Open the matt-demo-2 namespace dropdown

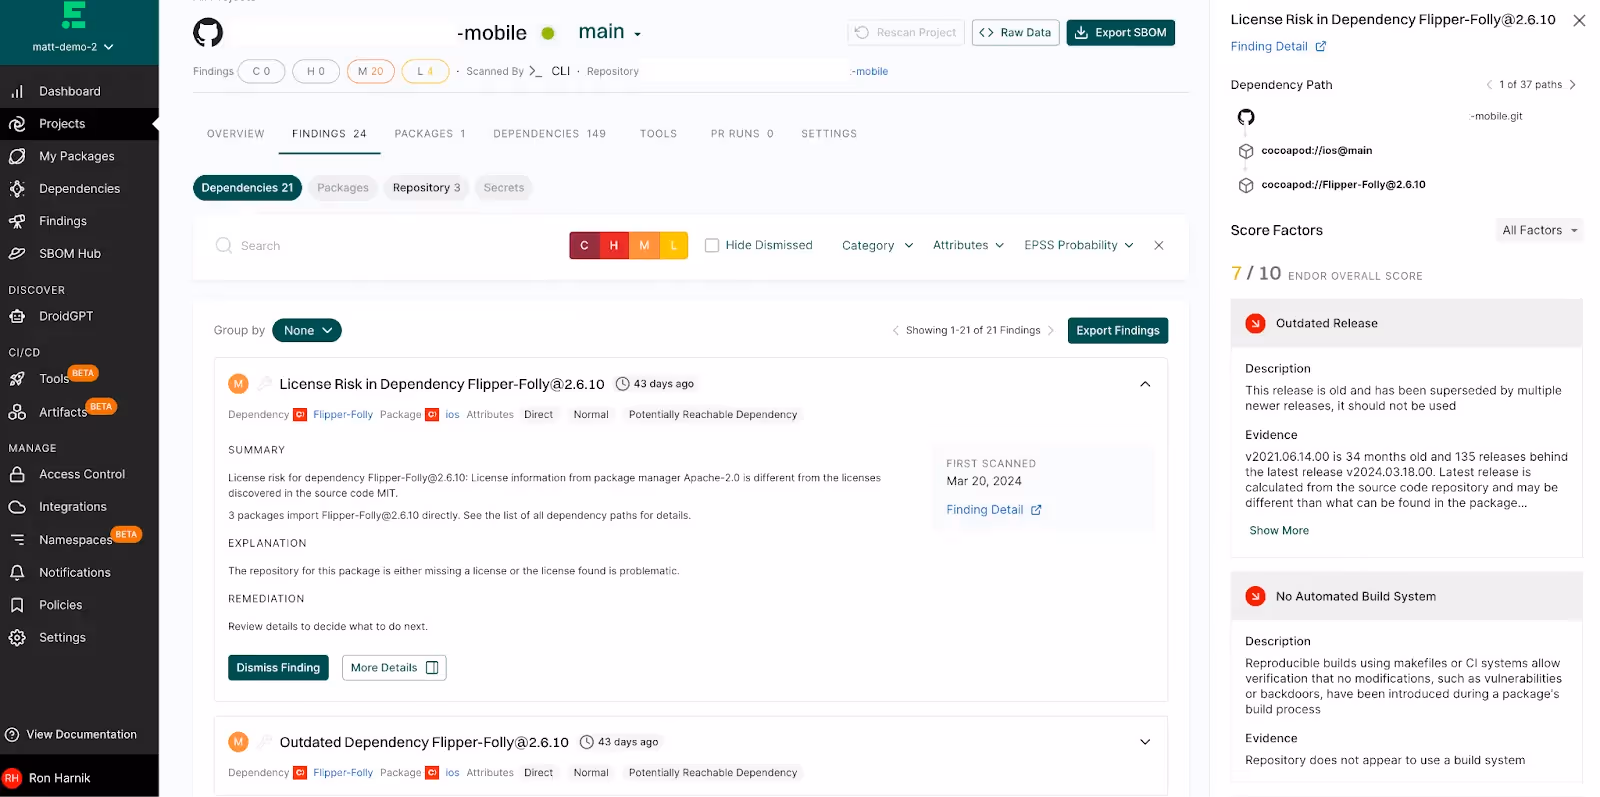73,47
